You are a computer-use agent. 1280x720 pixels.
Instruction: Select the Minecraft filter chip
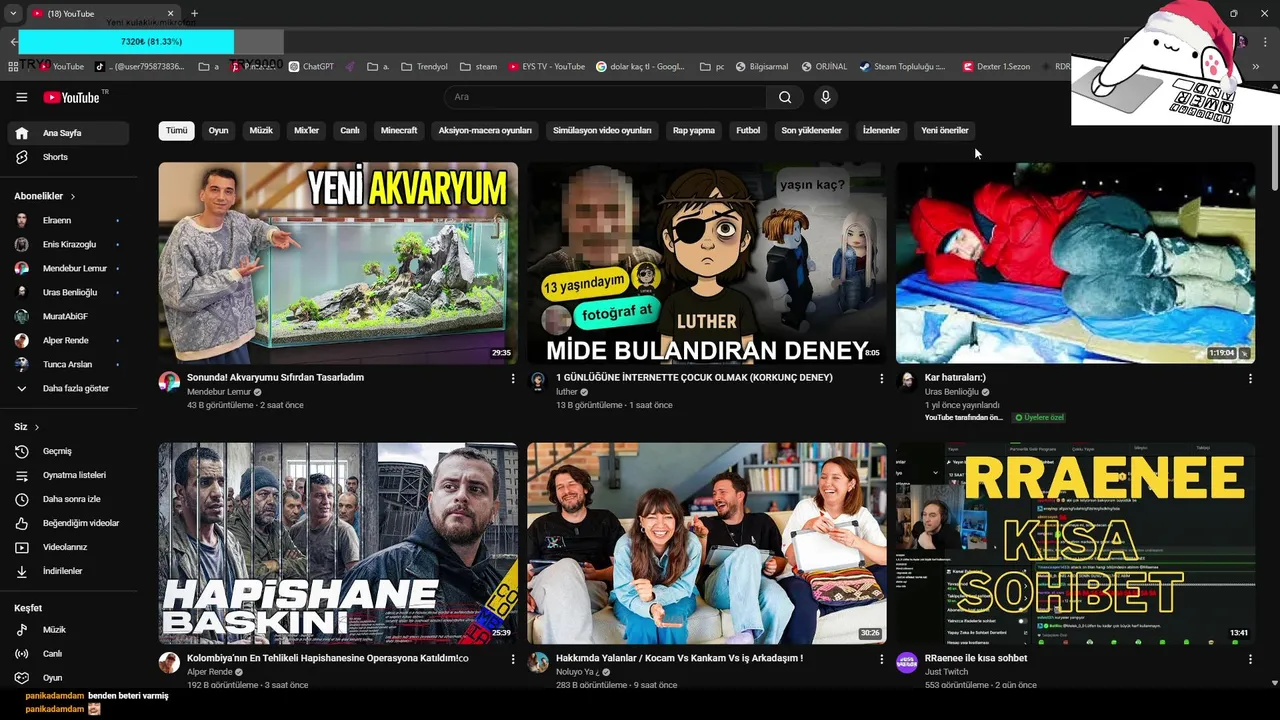tap(399, 131)
